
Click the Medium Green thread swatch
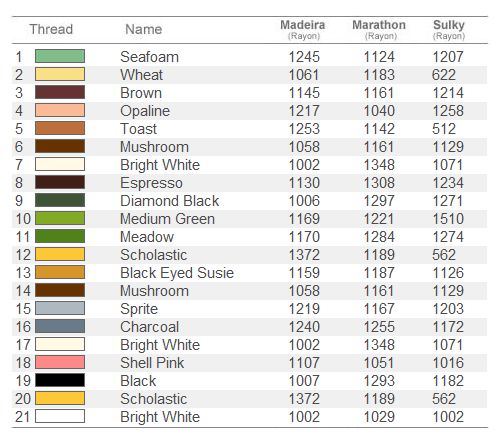(60, 218)
